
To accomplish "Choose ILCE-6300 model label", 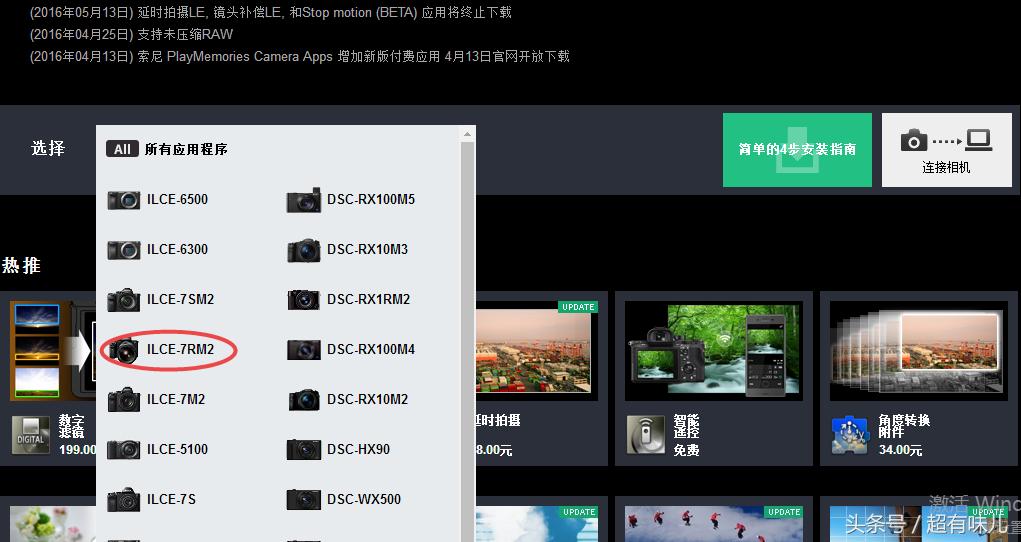I will 177,250.
